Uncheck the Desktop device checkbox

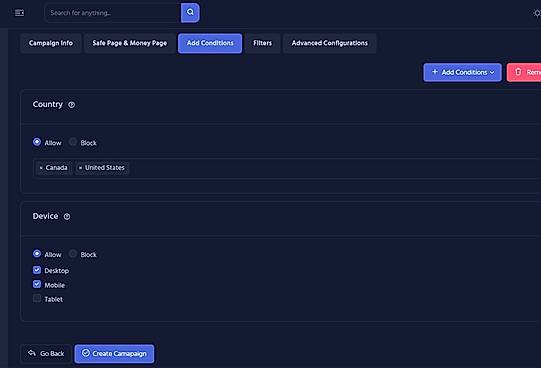[x=37, y=270]
